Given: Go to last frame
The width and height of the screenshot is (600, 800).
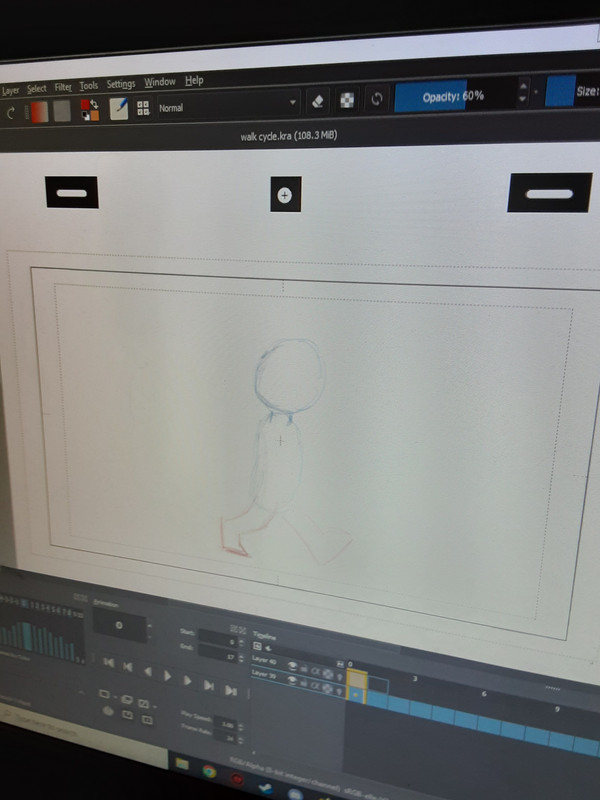Looking at the screenshot, I should [231, 690].
